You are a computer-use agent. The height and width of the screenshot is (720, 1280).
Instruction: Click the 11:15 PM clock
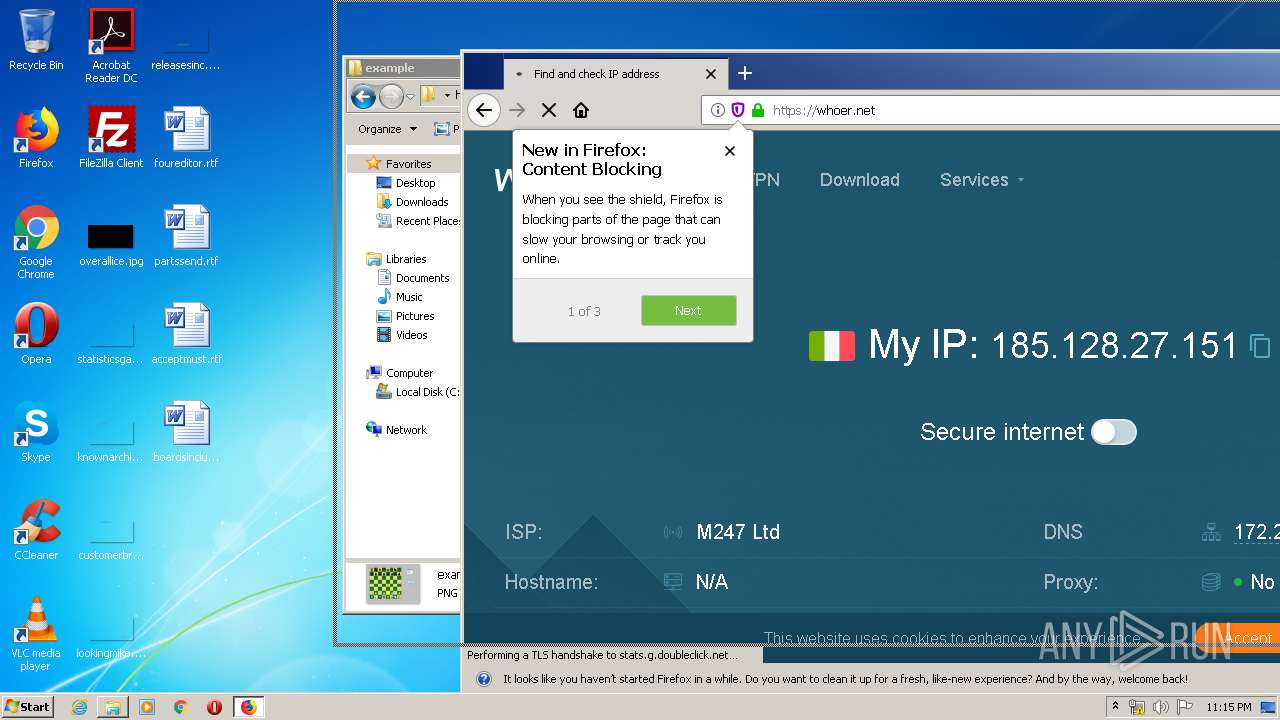(x=1229, y=707)
